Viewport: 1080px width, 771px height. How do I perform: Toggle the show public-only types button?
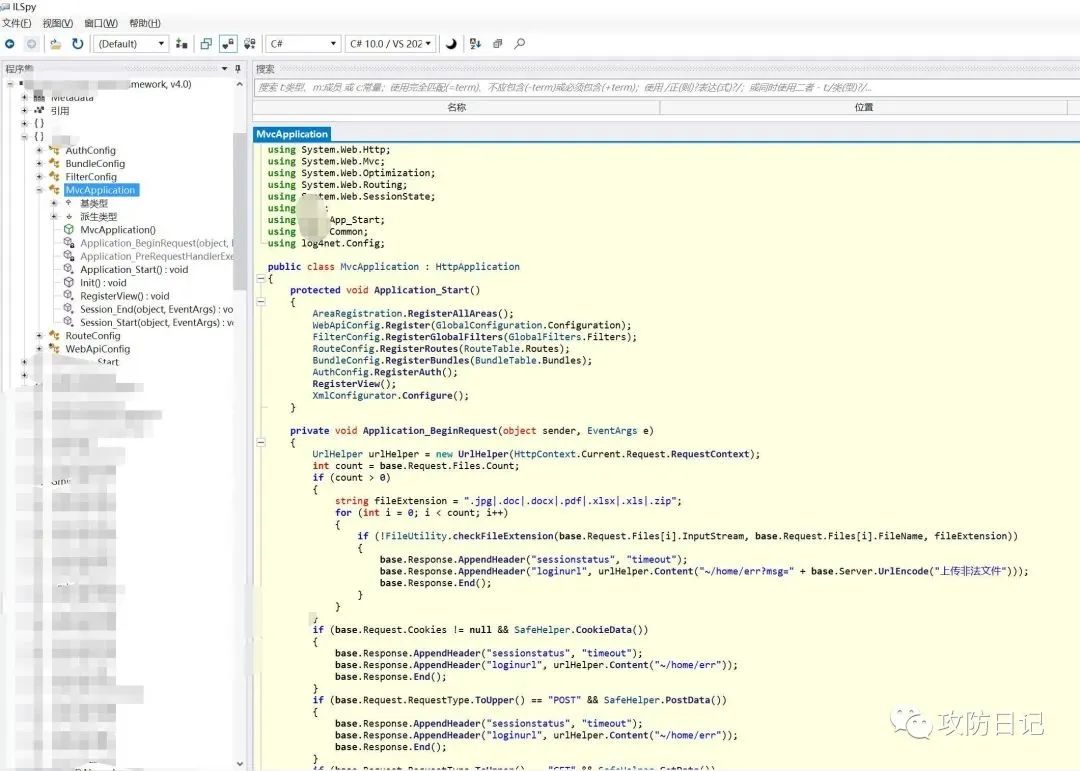(206, 44)
